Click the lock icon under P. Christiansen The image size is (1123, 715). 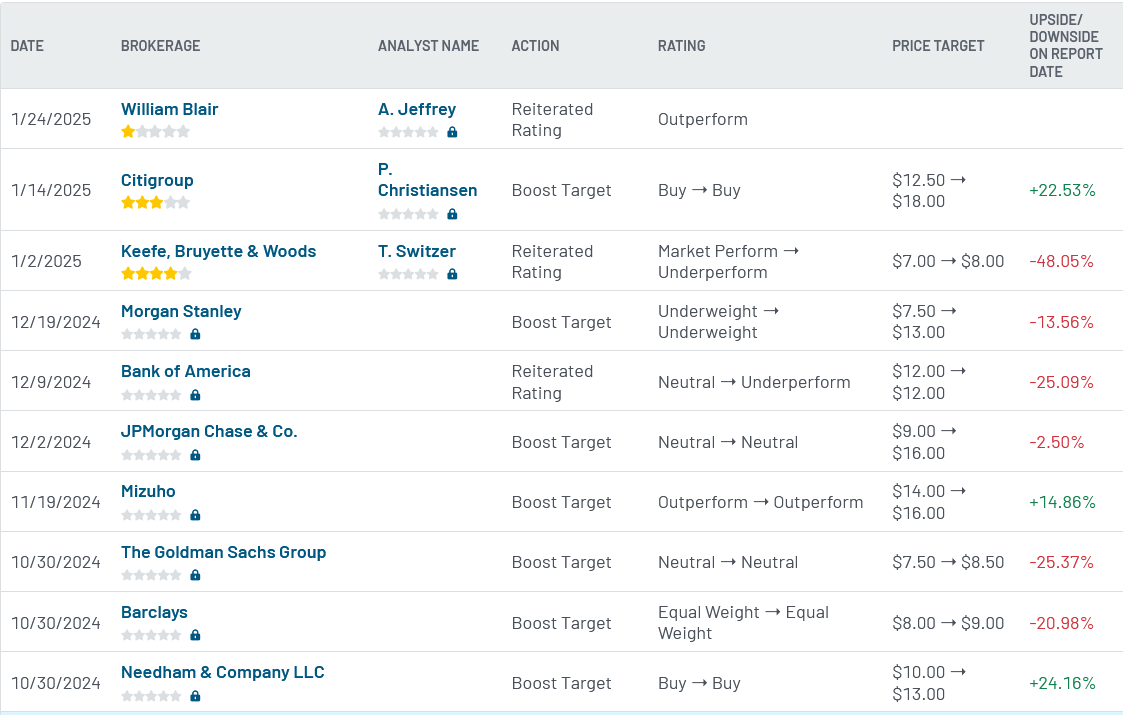(x=452, y=213)
